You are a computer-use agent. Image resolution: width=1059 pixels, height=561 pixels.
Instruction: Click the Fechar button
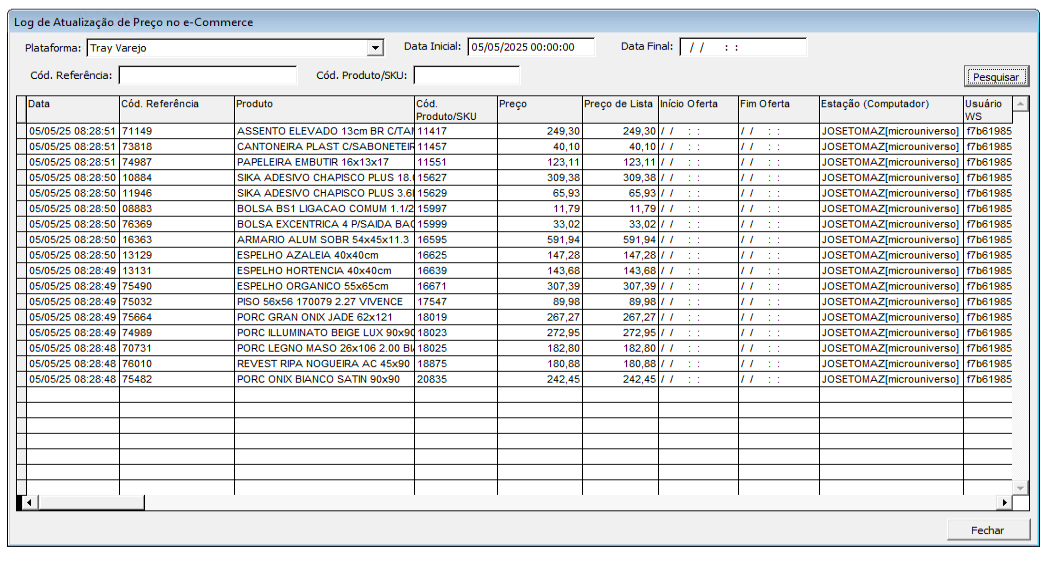(x=988, y=530)
